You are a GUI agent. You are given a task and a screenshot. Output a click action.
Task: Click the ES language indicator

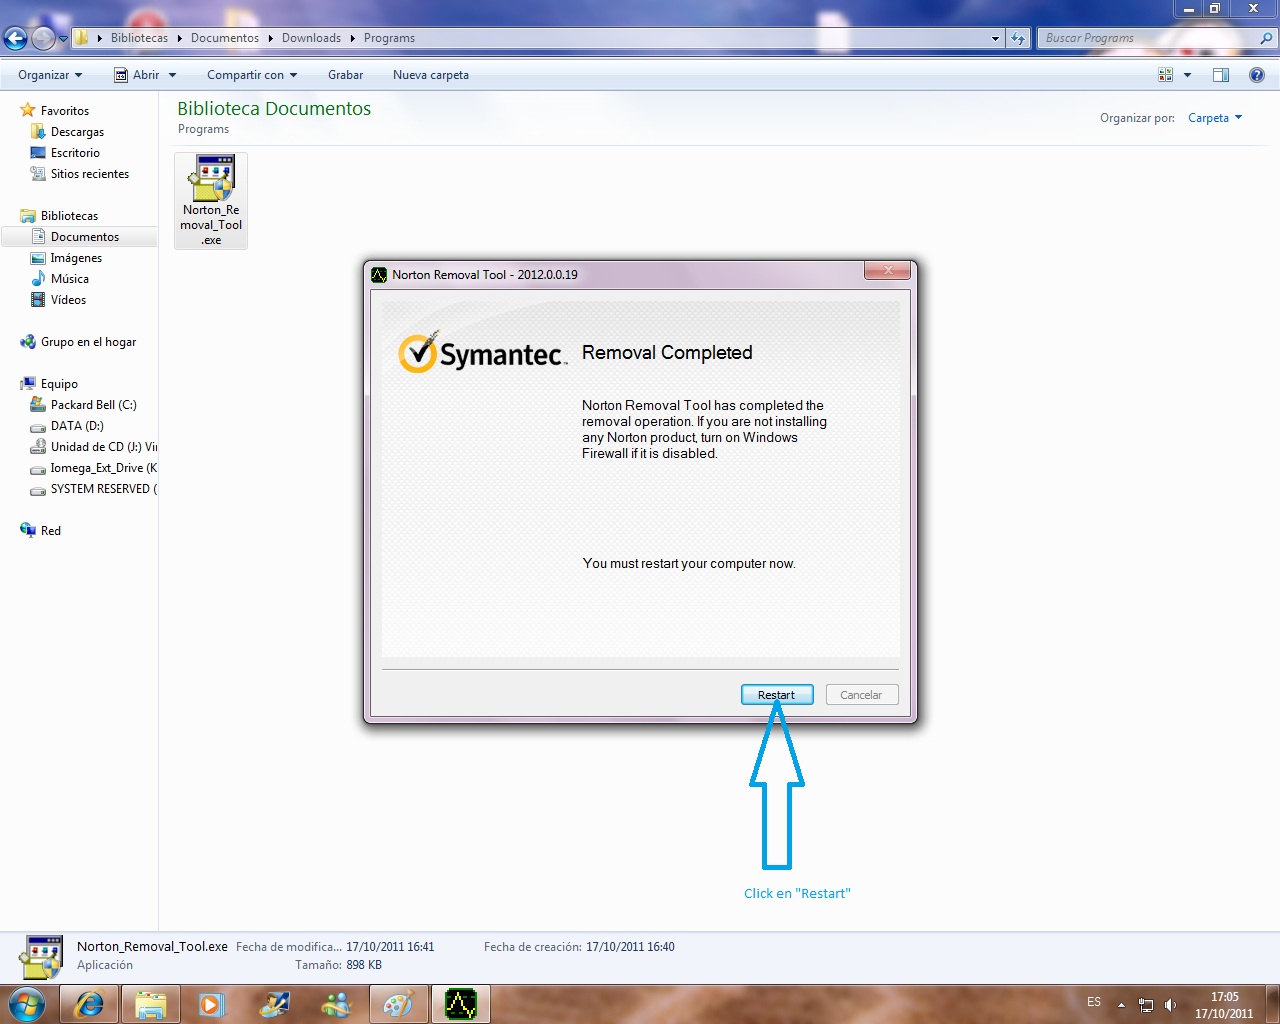coord(1094,1002)
